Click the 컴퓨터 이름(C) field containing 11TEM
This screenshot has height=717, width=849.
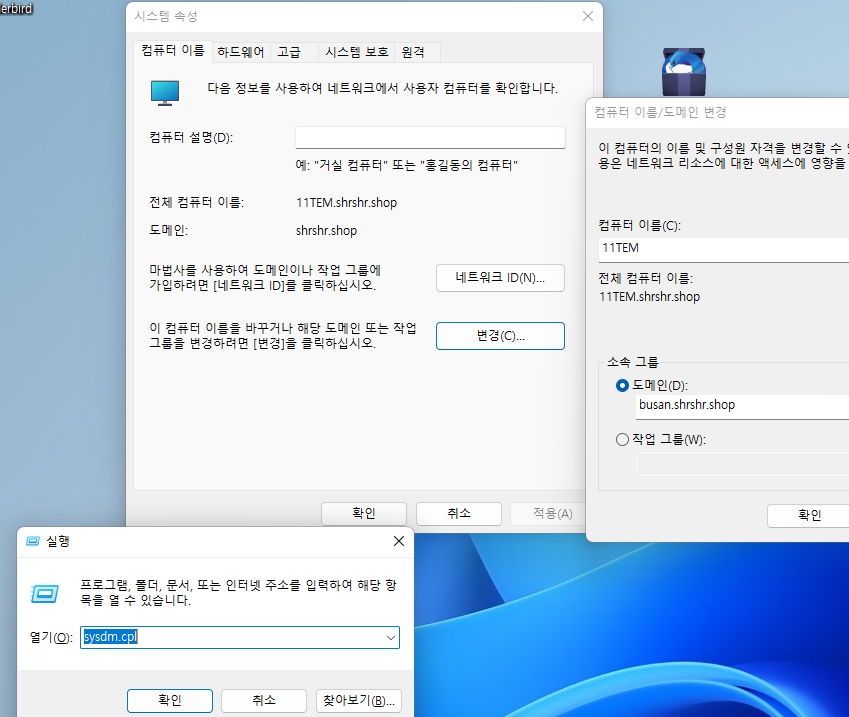[723, 249]
